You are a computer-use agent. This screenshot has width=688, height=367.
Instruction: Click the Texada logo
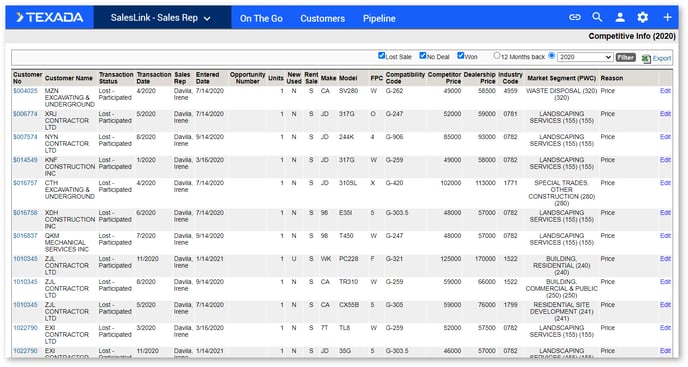(50, 18)
